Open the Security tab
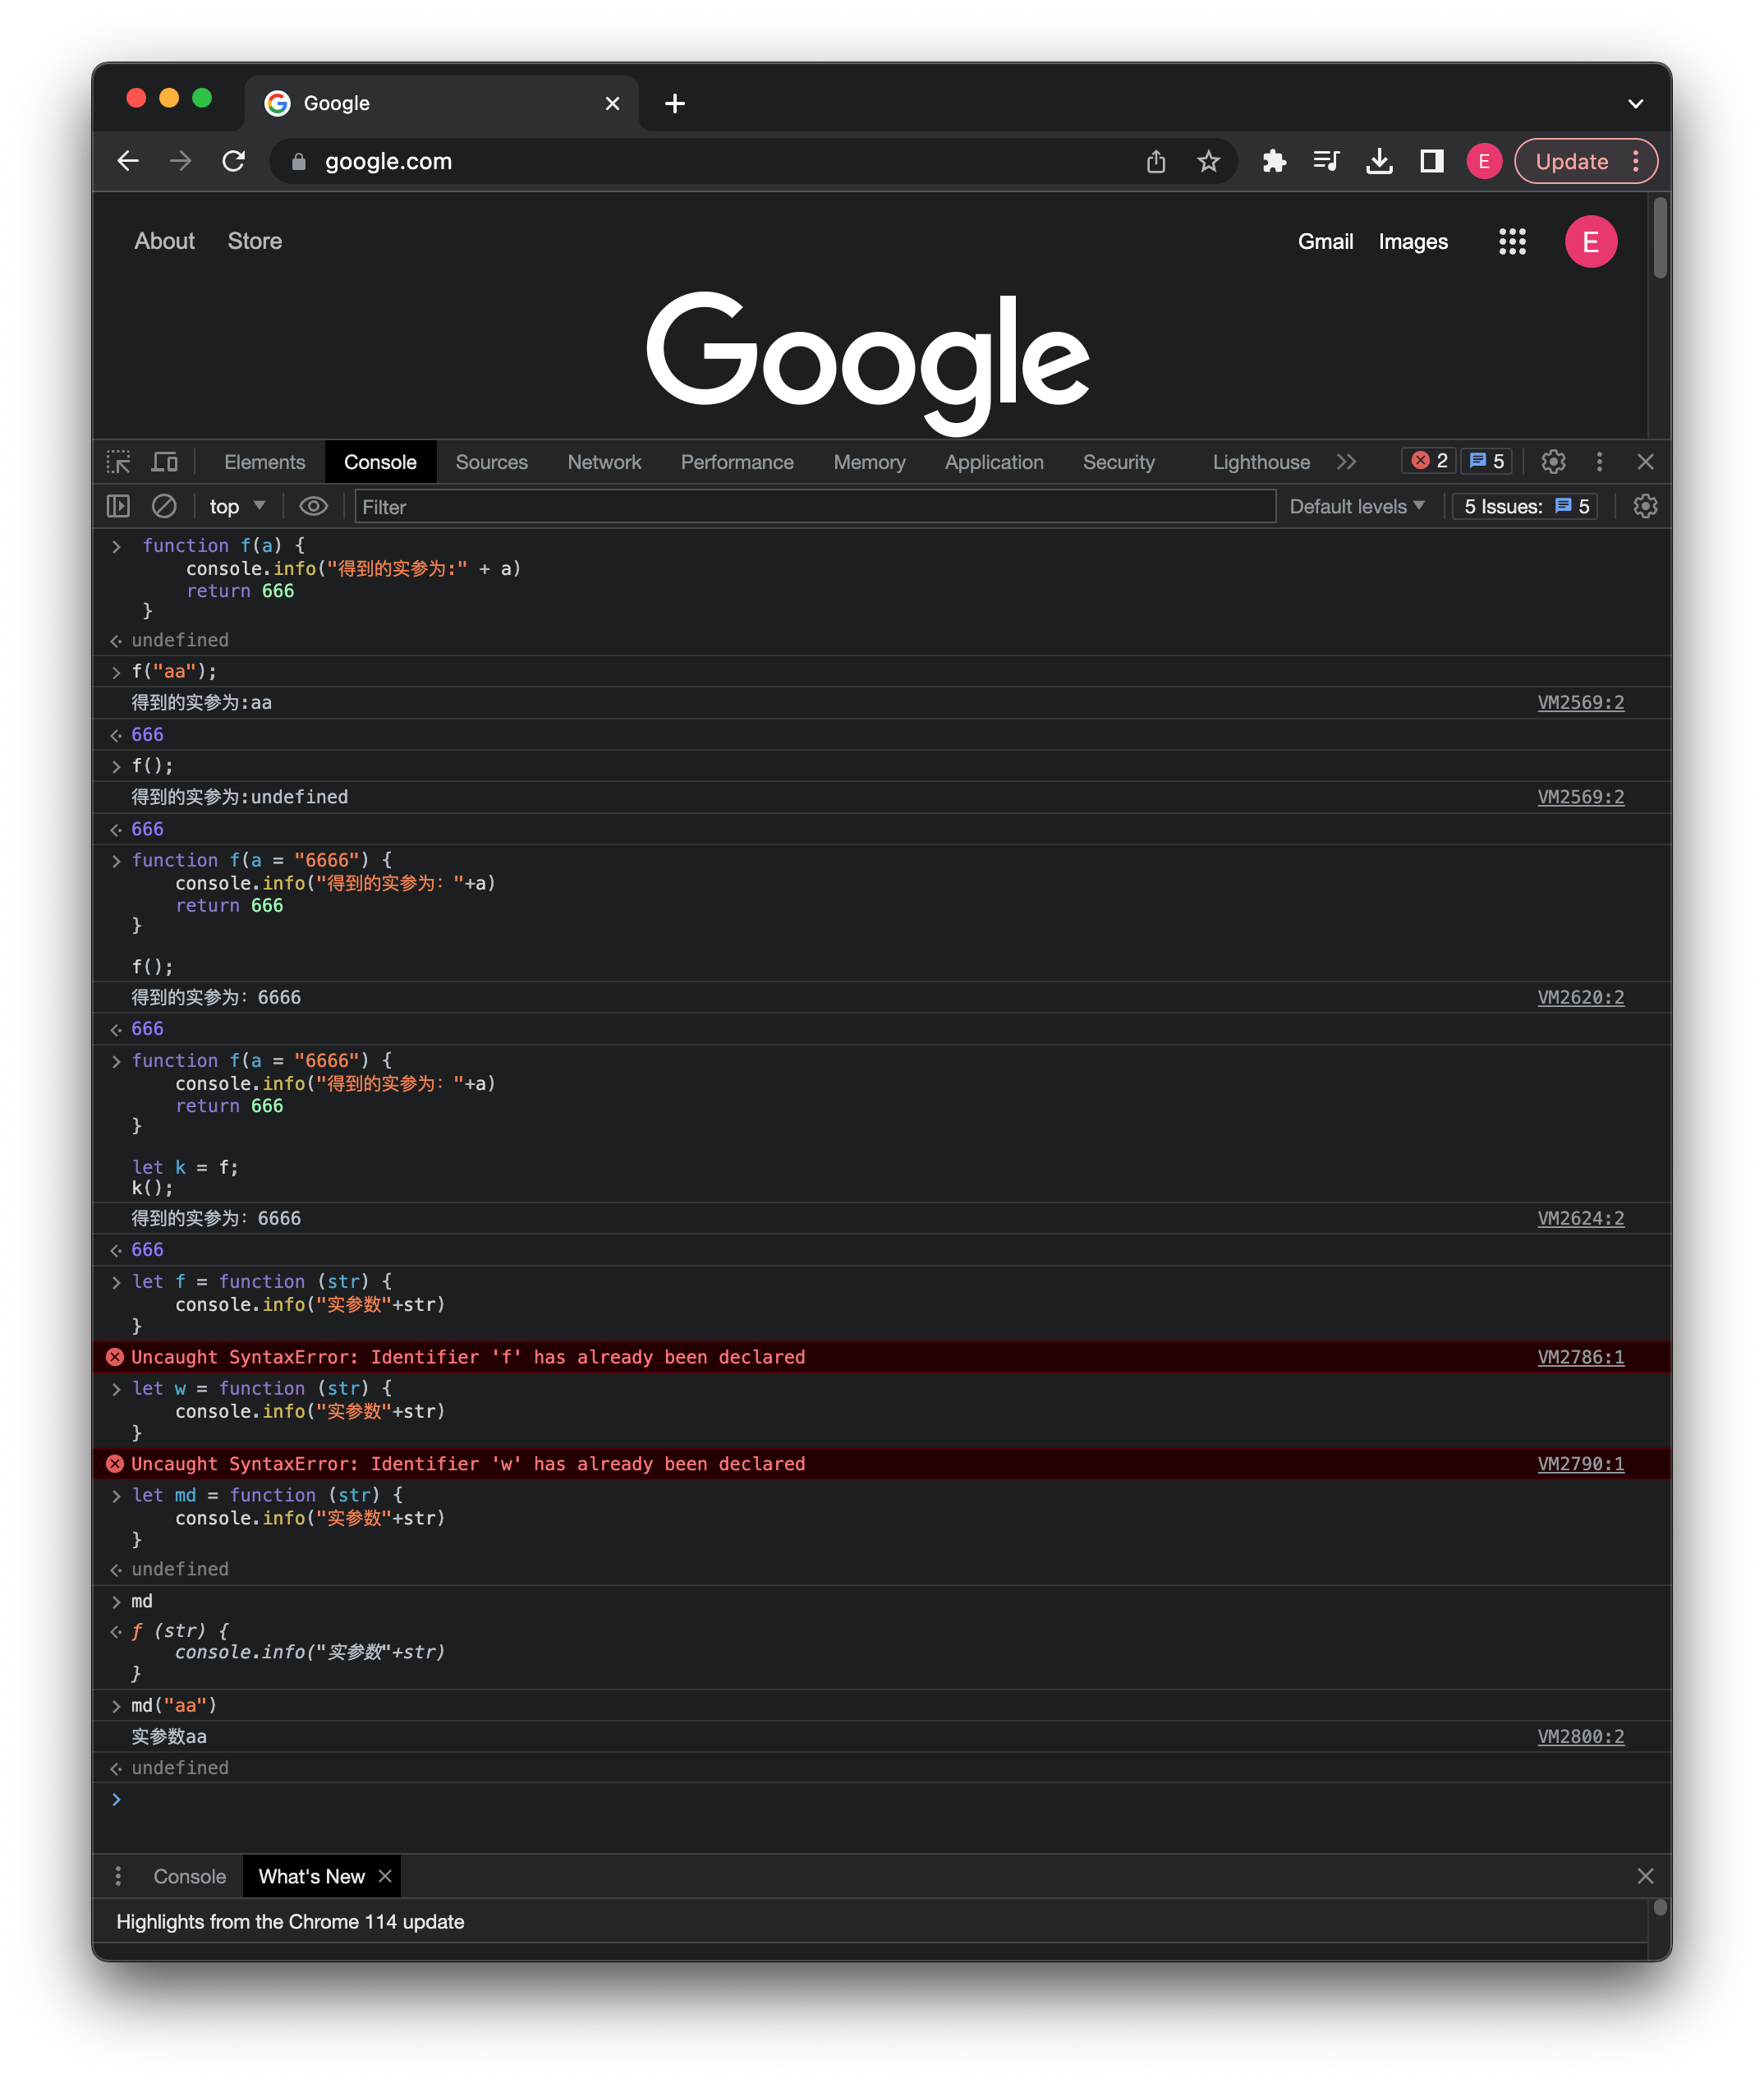This screenshot has width=1764, height=2083. [1118, 462]
